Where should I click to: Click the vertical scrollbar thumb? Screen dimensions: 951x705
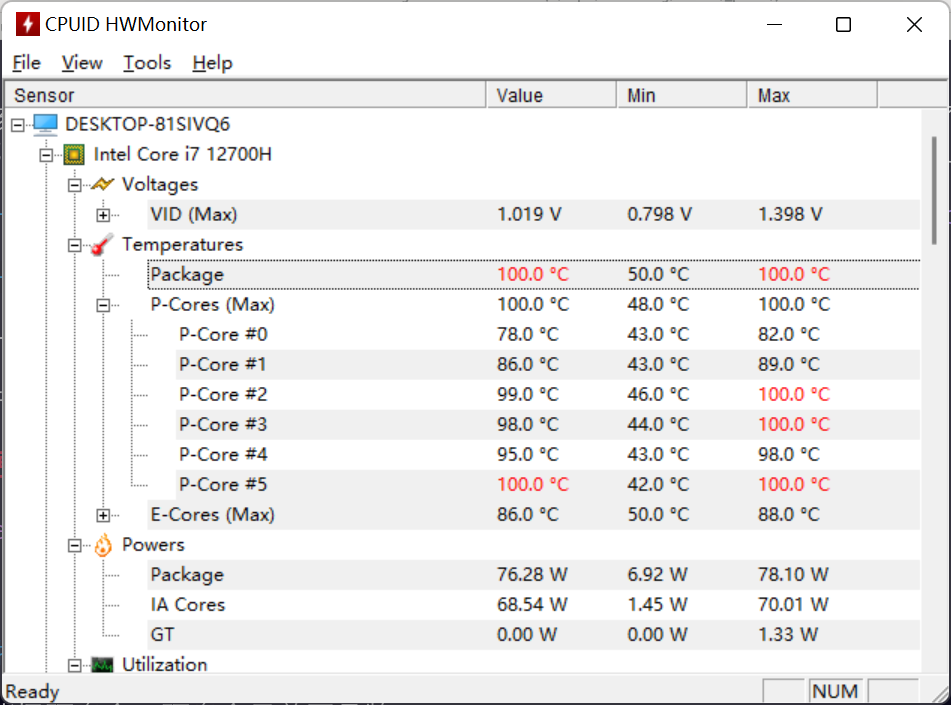pos(935,191)
